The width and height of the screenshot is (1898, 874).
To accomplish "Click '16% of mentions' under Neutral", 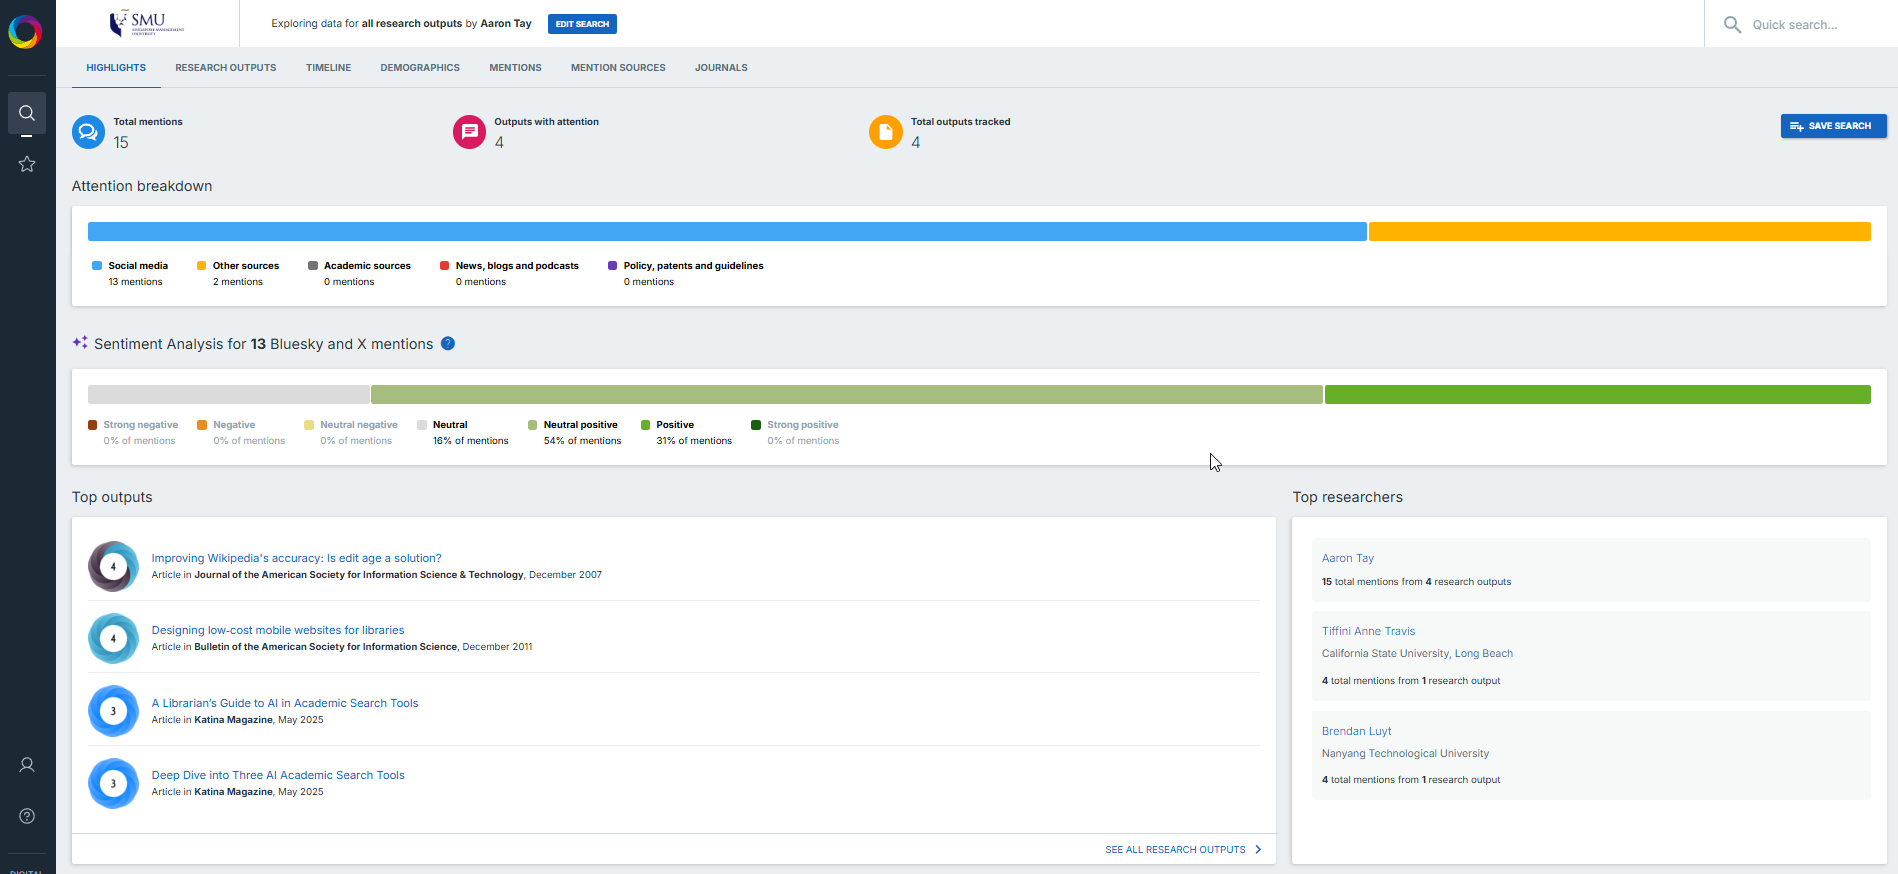I will pos(470,441).
